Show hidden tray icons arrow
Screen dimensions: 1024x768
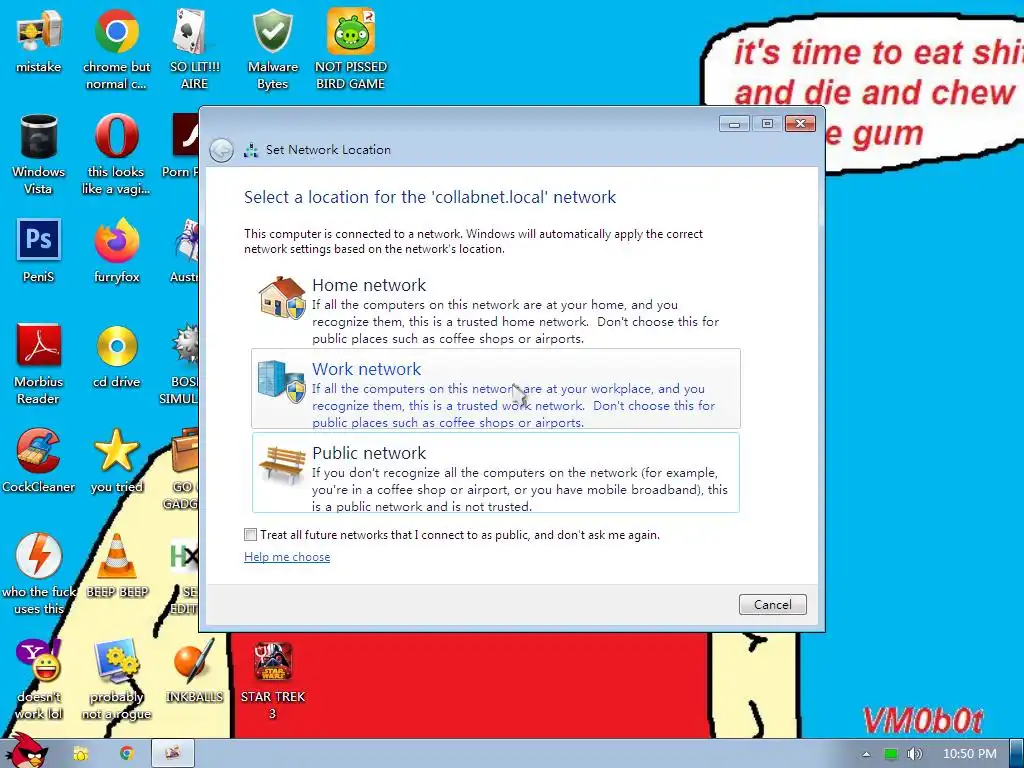point(866,754)
